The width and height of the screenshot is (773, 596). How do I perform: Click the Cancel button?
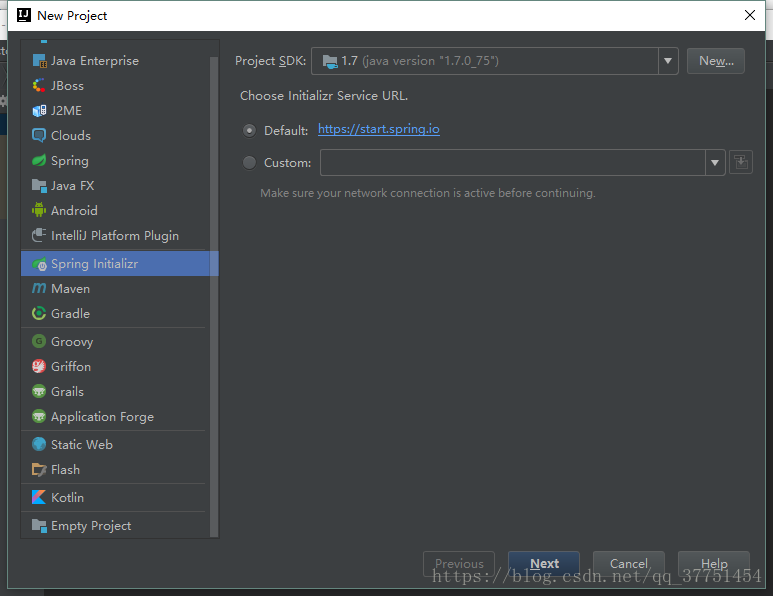[629, 563]
